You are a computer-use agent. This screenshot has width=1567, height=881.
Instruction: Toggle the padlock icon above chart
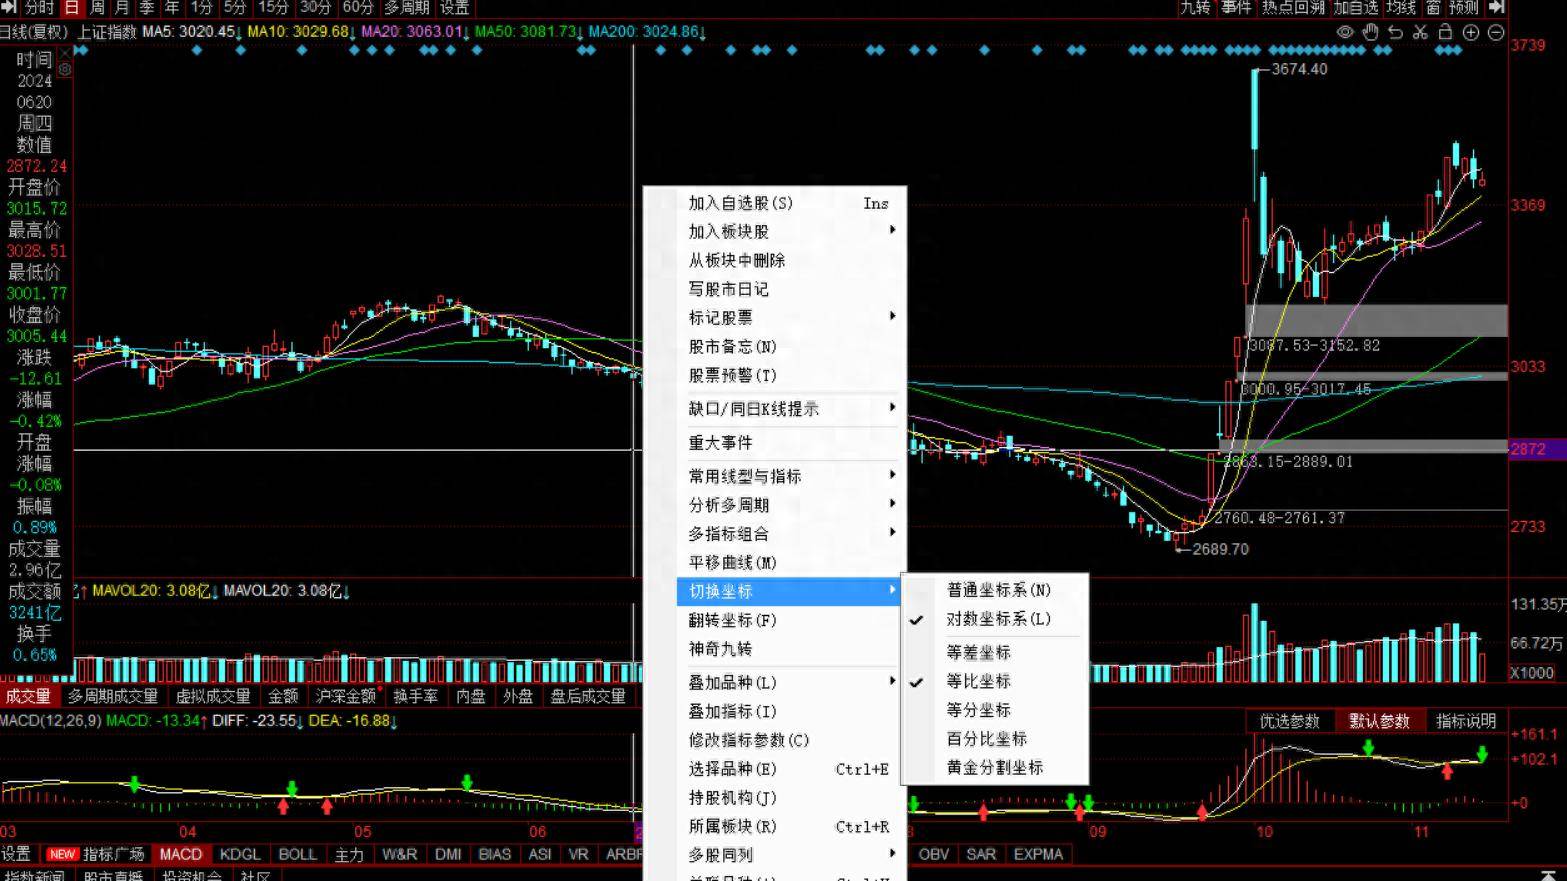click(x=1445, y=32)
